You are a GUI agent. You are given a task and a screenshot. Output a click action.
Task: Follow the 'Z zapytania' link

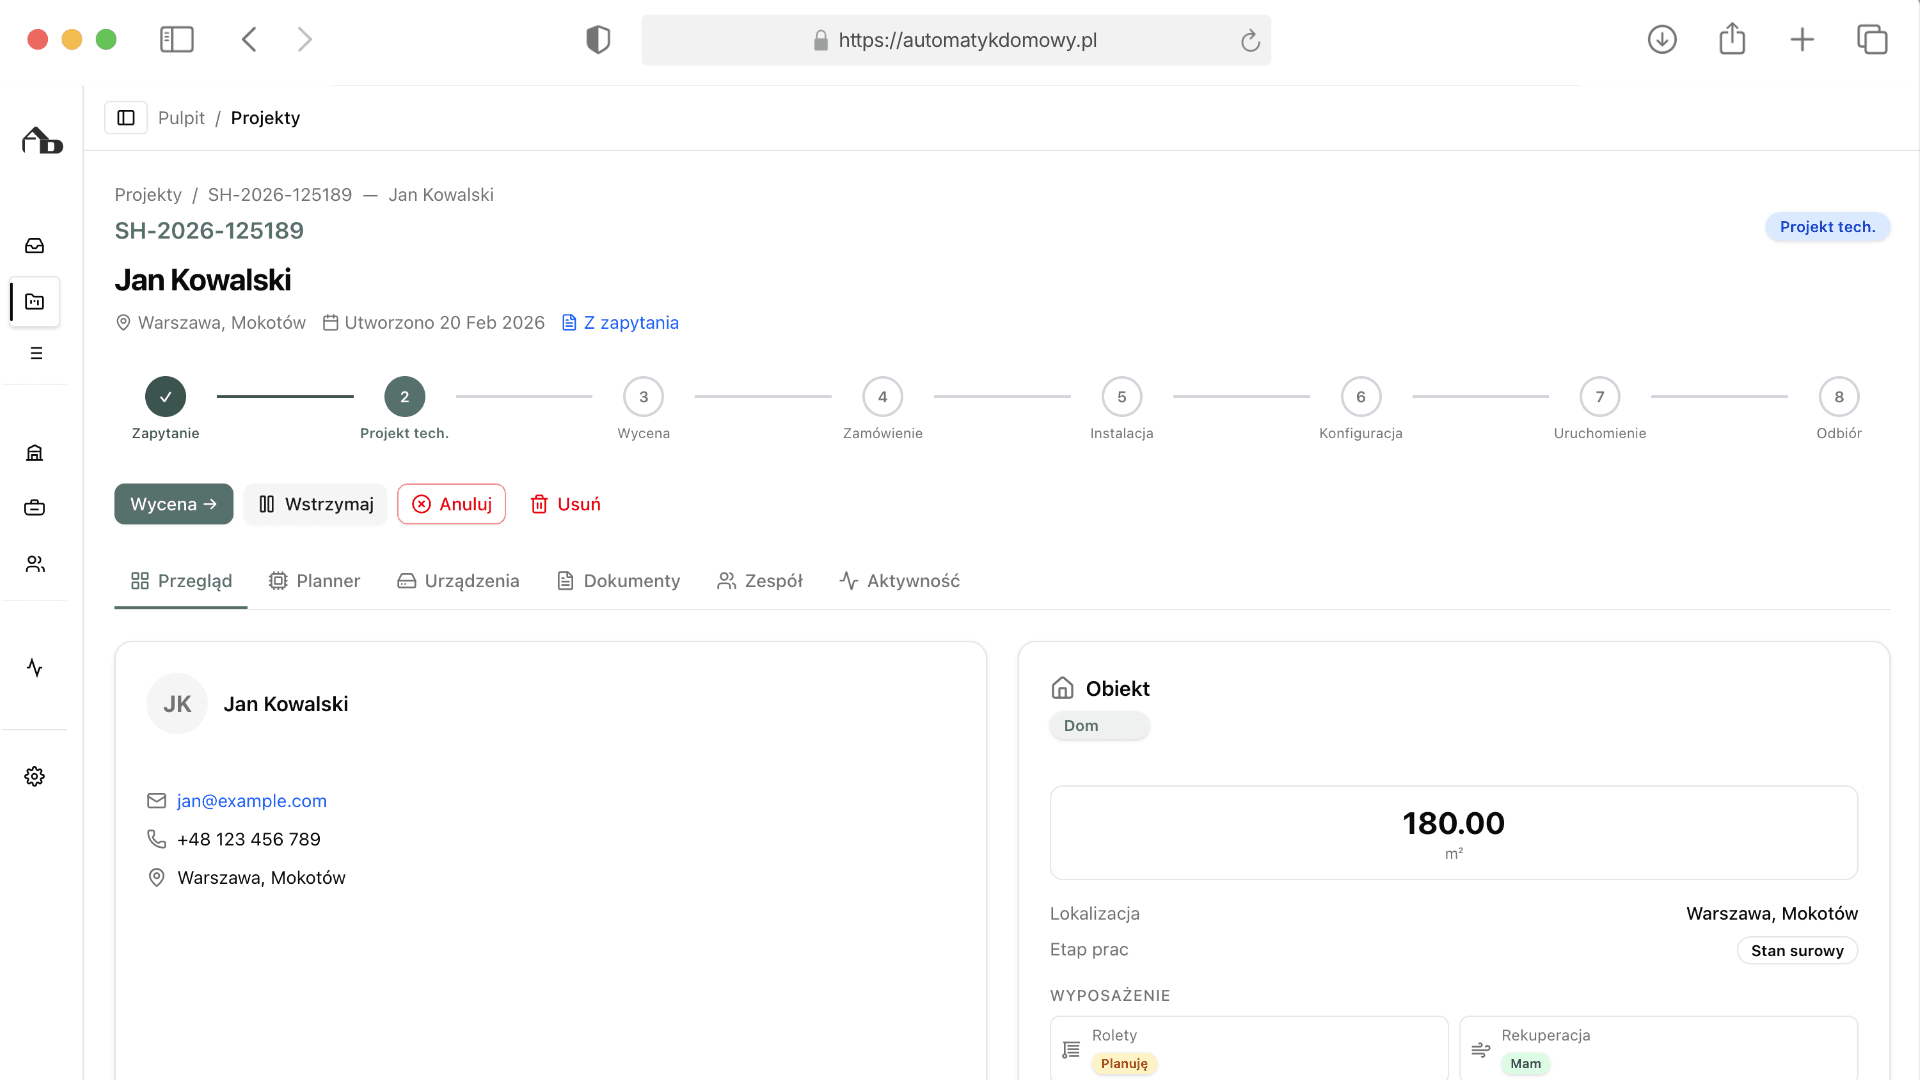[x=620, y=323]
